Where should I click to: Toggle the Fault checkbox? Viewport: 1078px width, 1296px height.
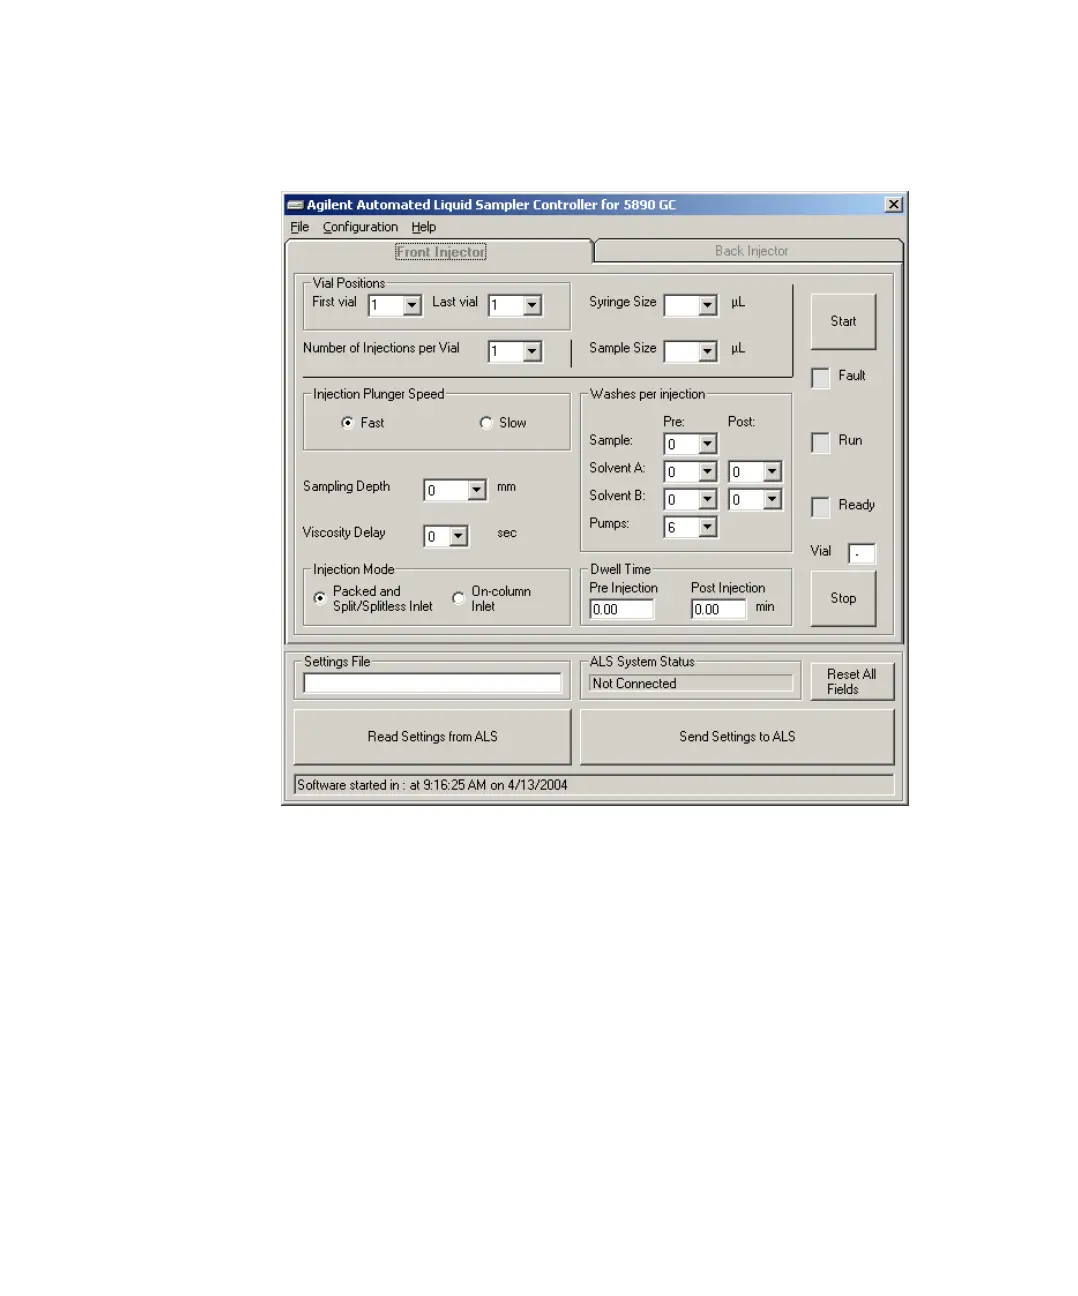[x=820, y=377]
